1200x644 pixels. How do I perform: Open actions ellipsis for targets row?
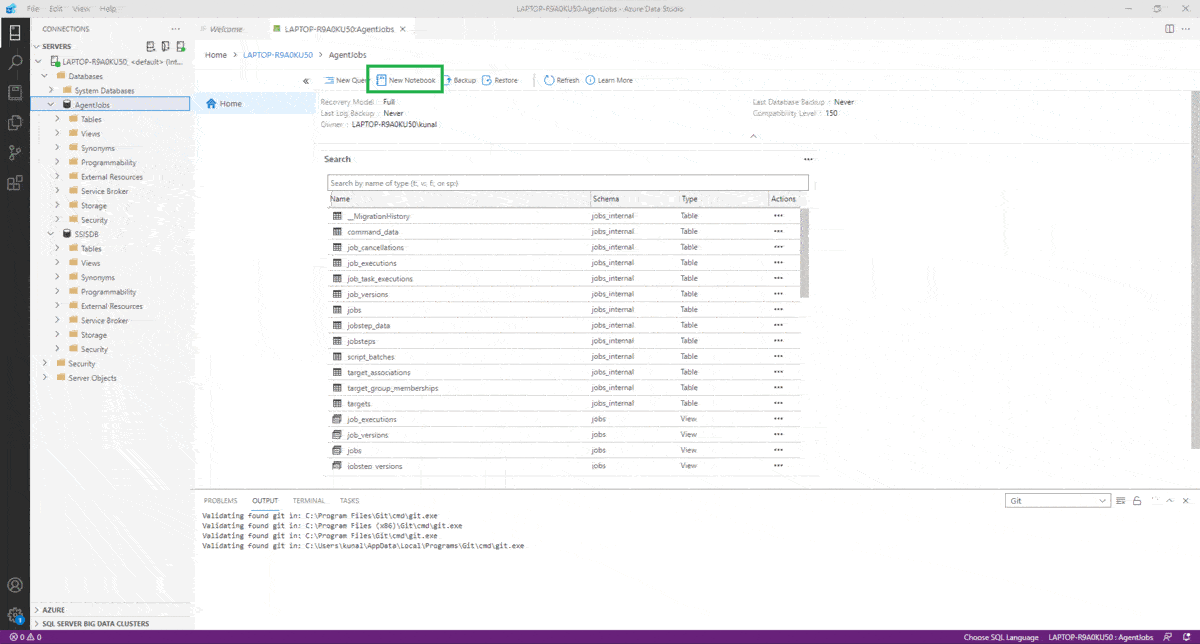click(x=778, y=403)
